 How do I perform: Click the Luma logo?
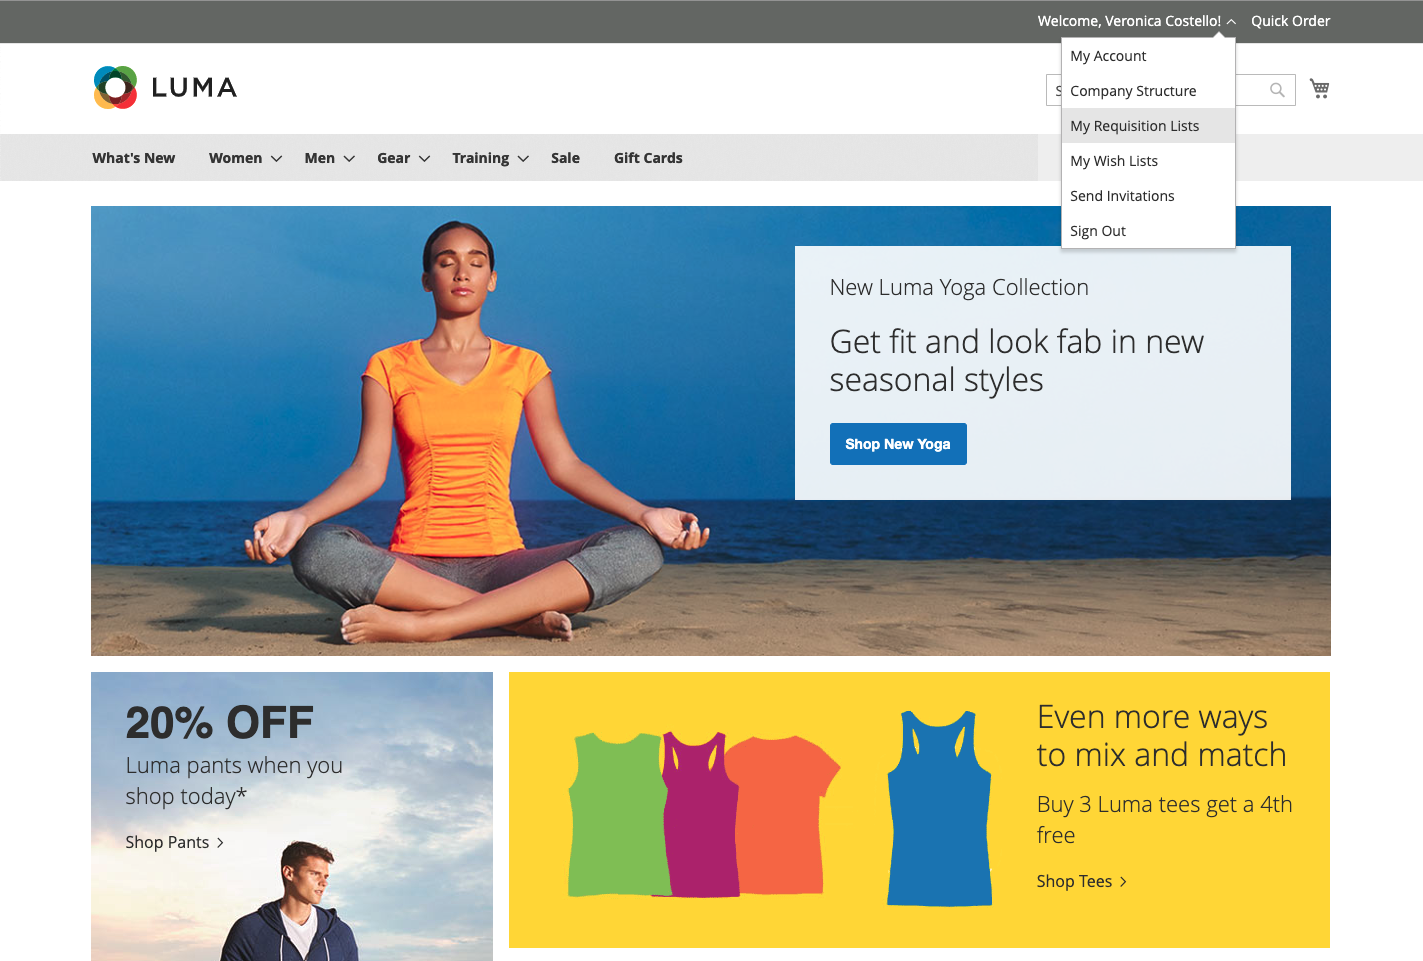coord(165,88)
